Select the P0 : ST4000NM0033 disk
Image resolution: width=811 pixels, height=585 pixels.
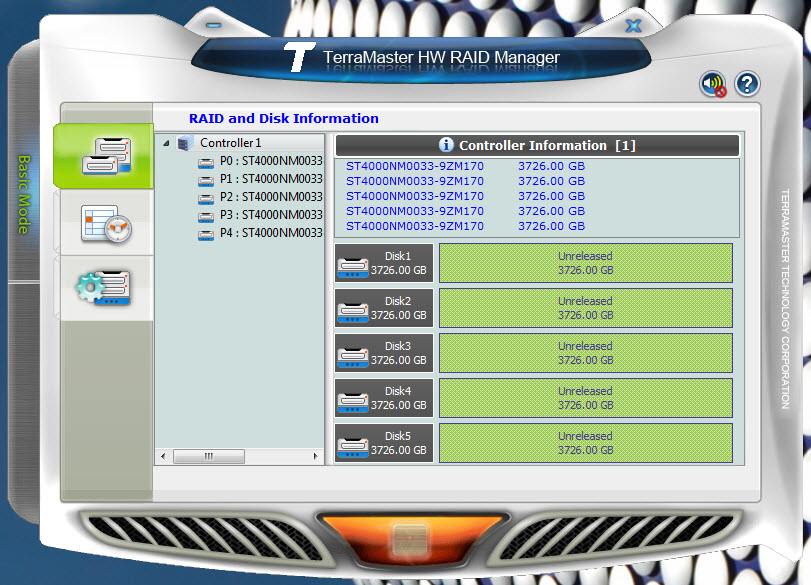(271, 161)
